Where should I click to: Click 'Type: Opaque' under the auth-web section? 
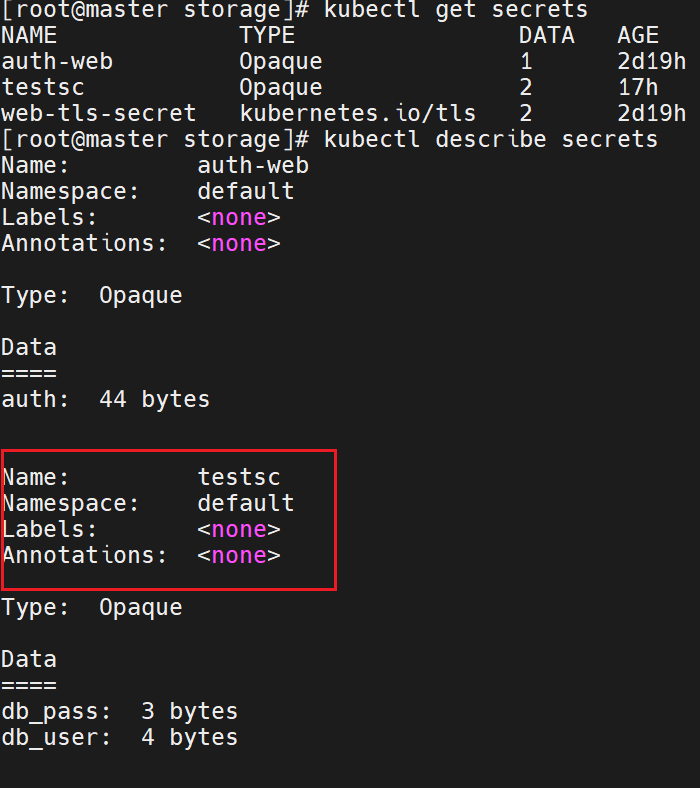[92, 296]
